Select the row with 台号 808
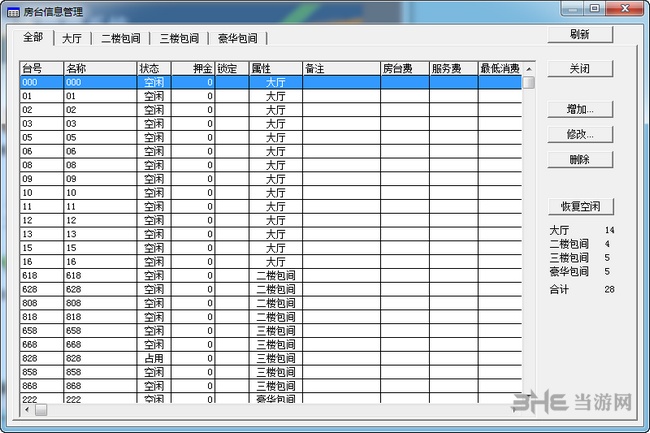Screen dimensions: 650x433 point(271,303)
